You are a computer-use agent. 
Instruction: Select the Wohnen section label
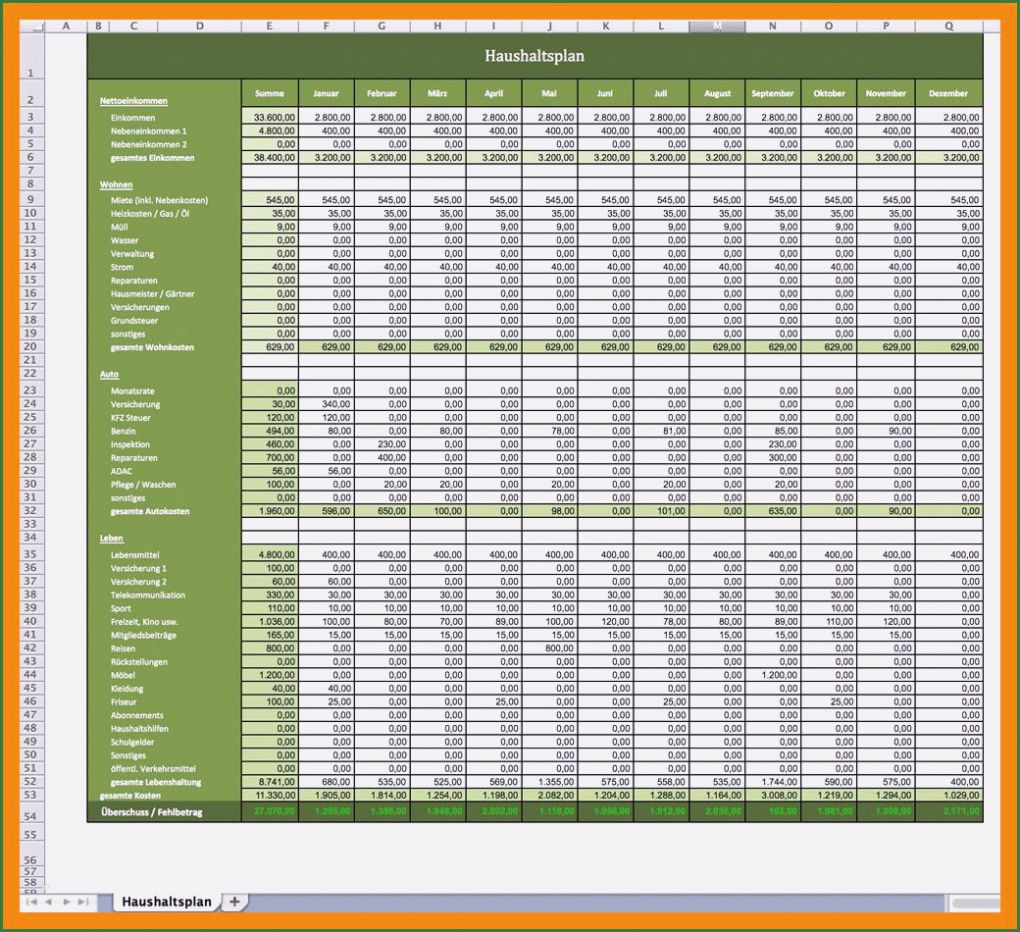pyautogui.click(x=116, y=185)
